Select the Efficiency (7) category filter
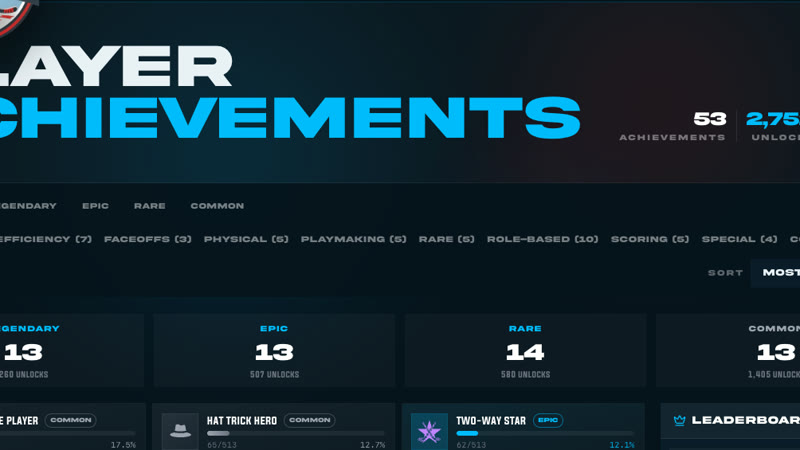The image size is (800, 450). (45, 239)
